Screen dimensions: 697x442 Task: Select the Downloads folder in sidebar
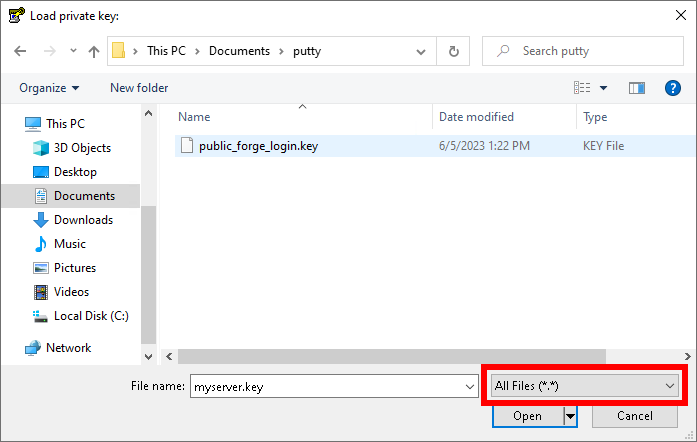pyautogui.click(x=83, y=220)
